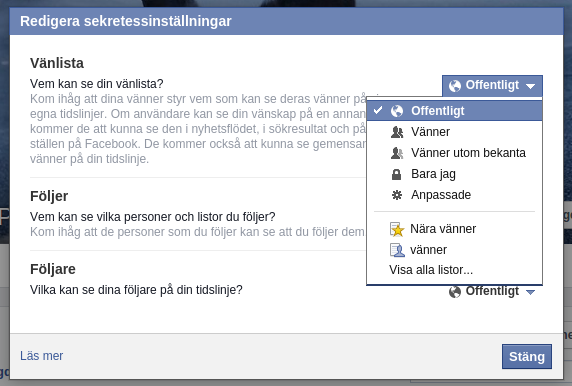Select Vänner utom bekanta option
The width and height of the screenshot is (572, 386).
[x=454, y=153]
